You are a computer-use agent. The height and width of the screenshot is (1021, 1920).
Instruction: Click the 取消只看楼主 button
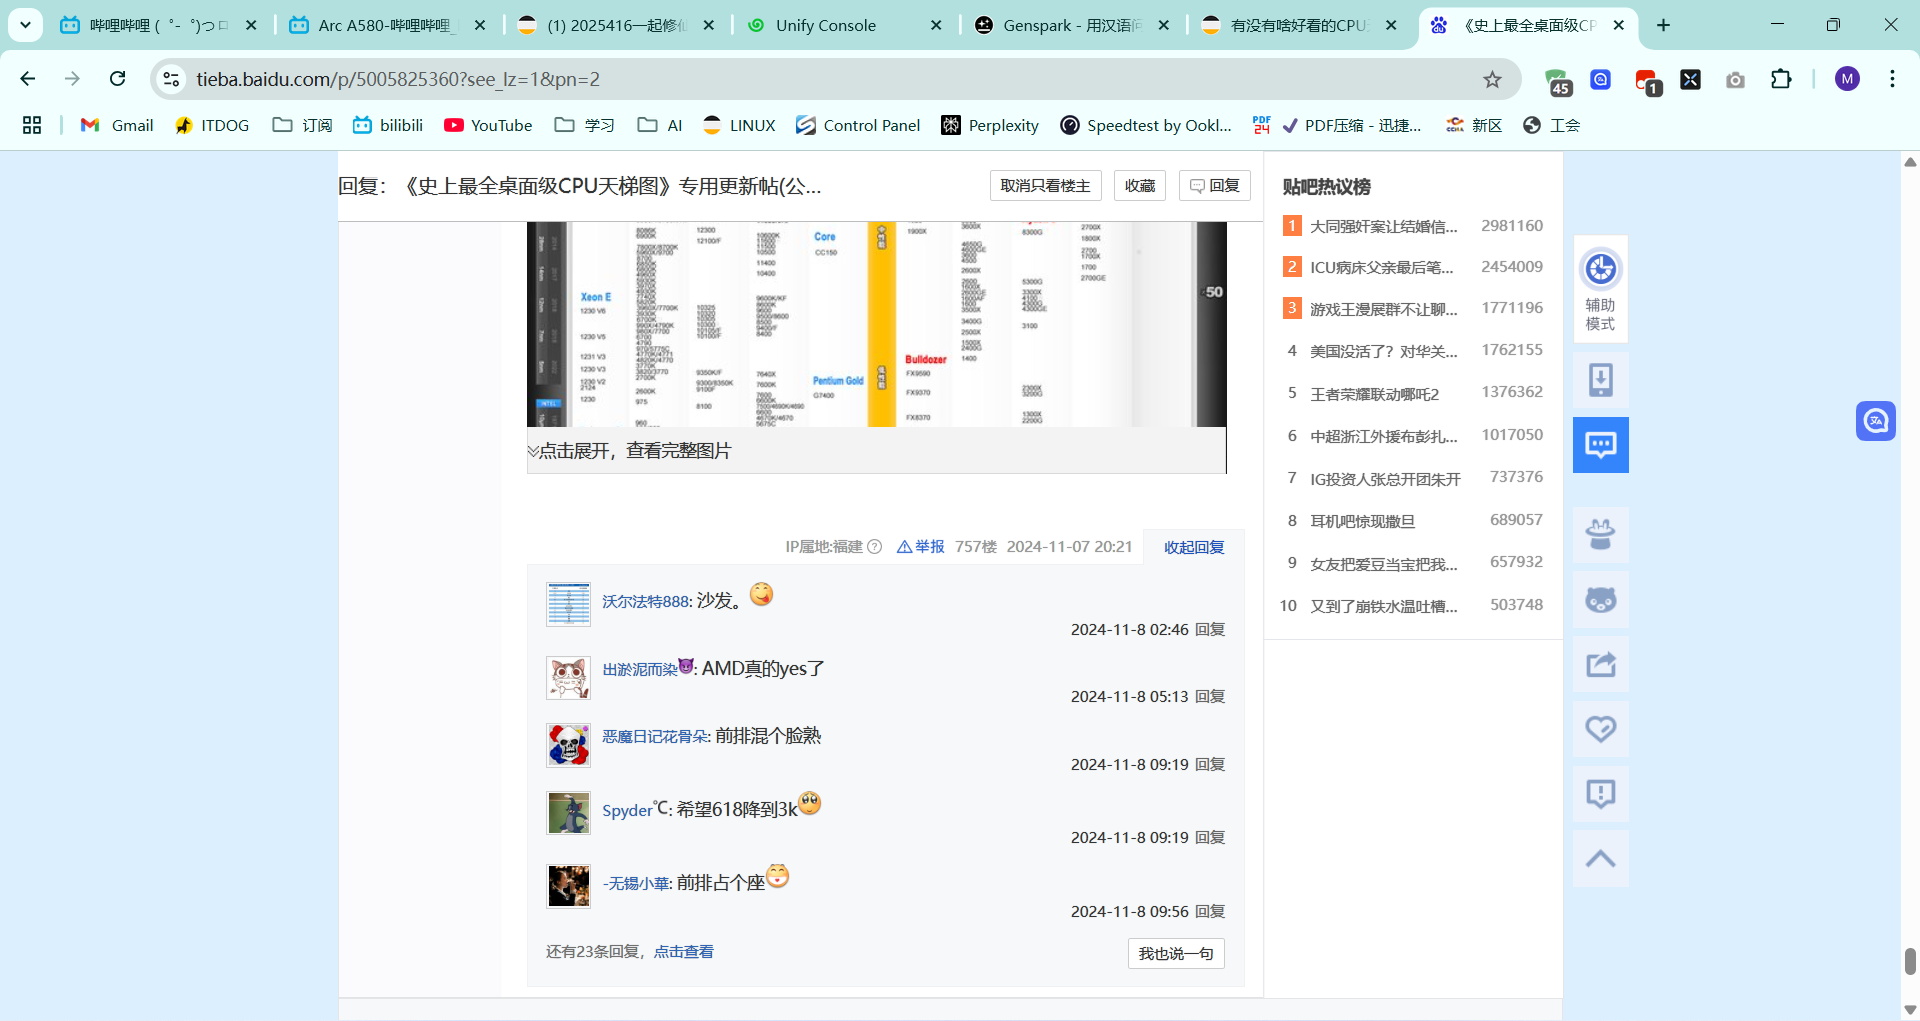(x=1045, y=186)
